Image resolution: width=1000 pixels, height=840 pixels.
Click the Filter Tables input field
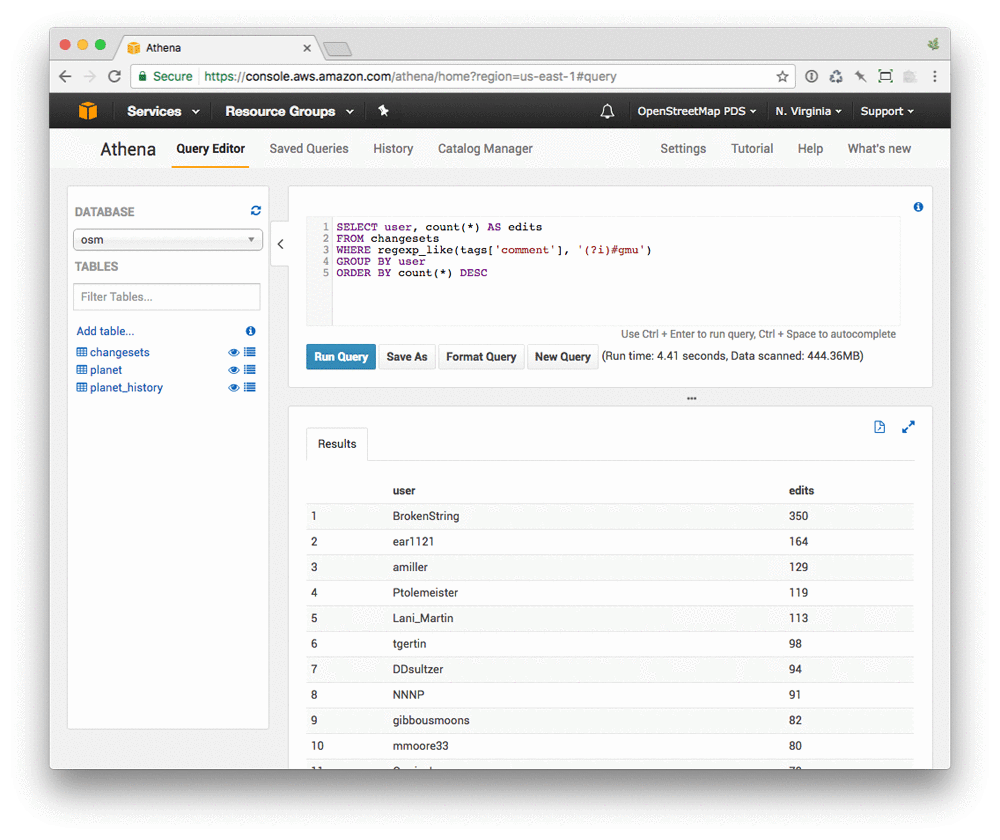click(166, 297)
